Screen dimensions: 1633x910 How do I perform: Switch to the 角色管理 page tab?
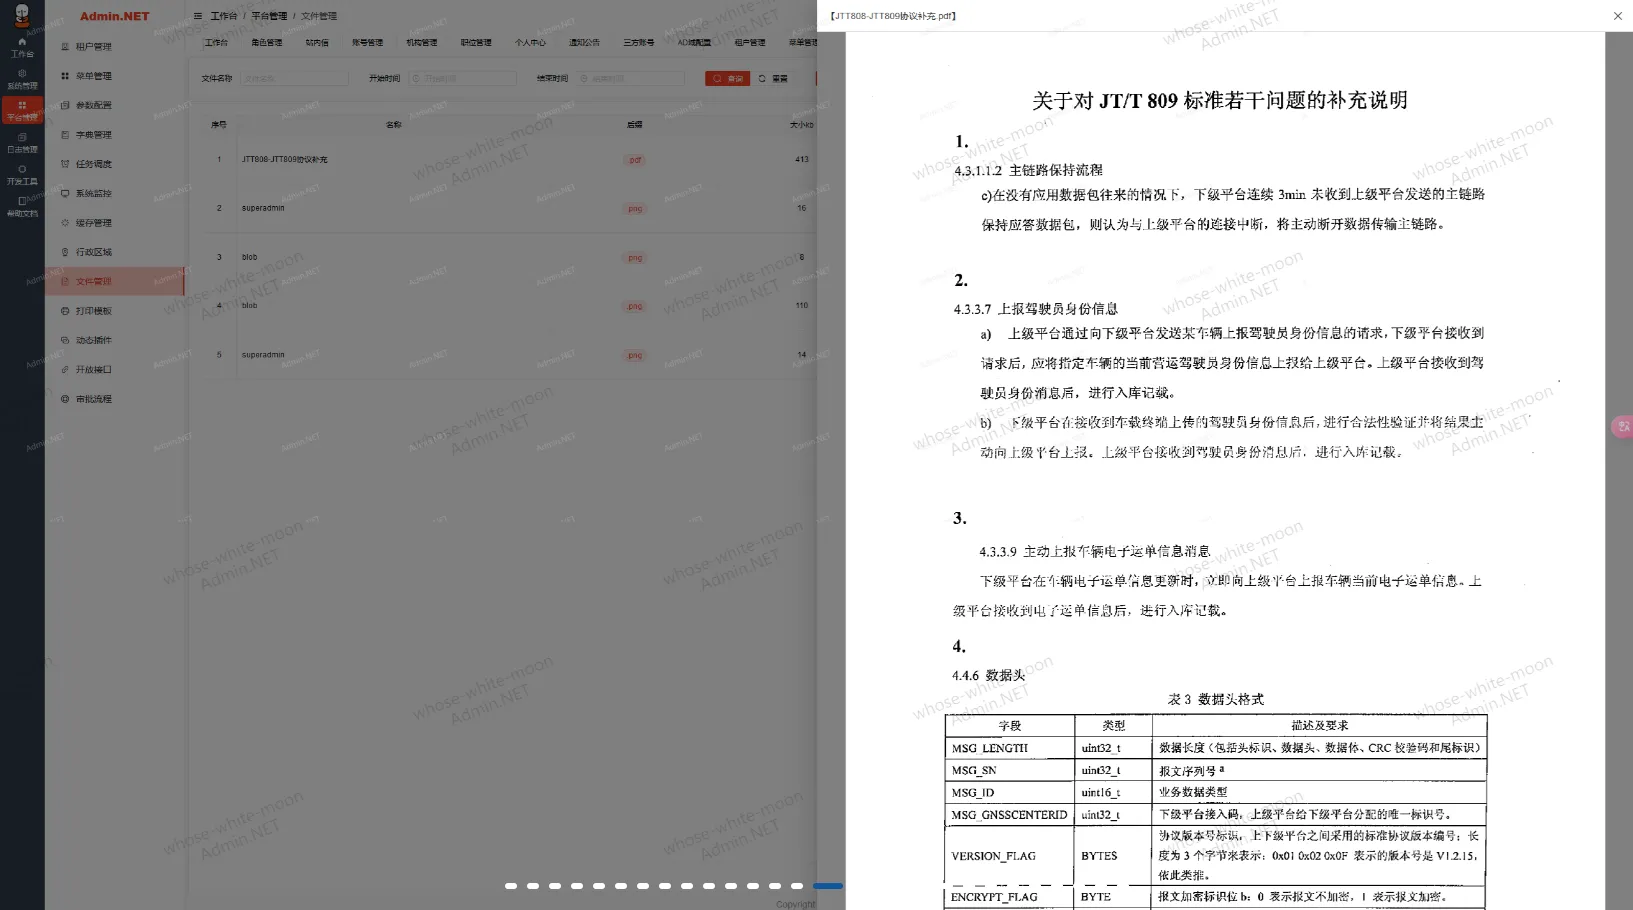tap(267, 43)
